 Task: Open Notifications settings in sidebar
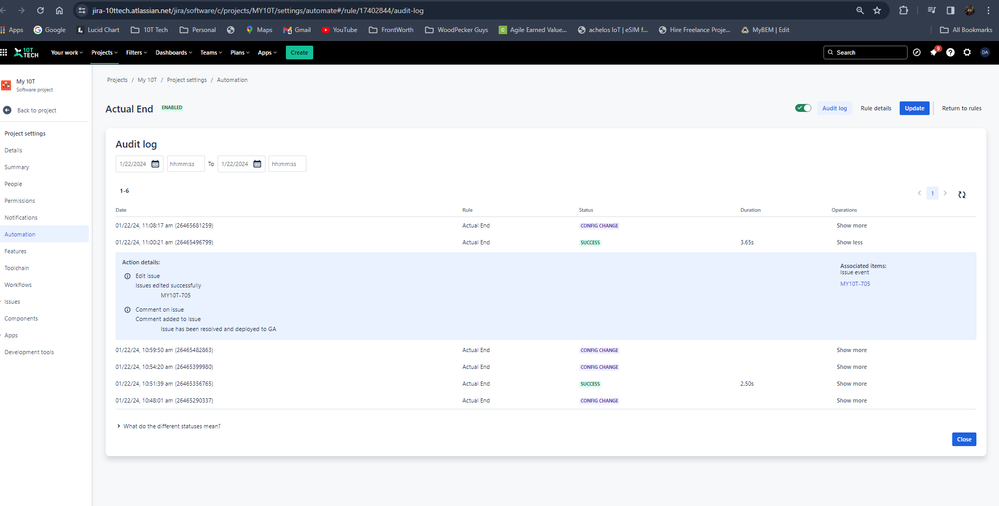pos(21,217)
